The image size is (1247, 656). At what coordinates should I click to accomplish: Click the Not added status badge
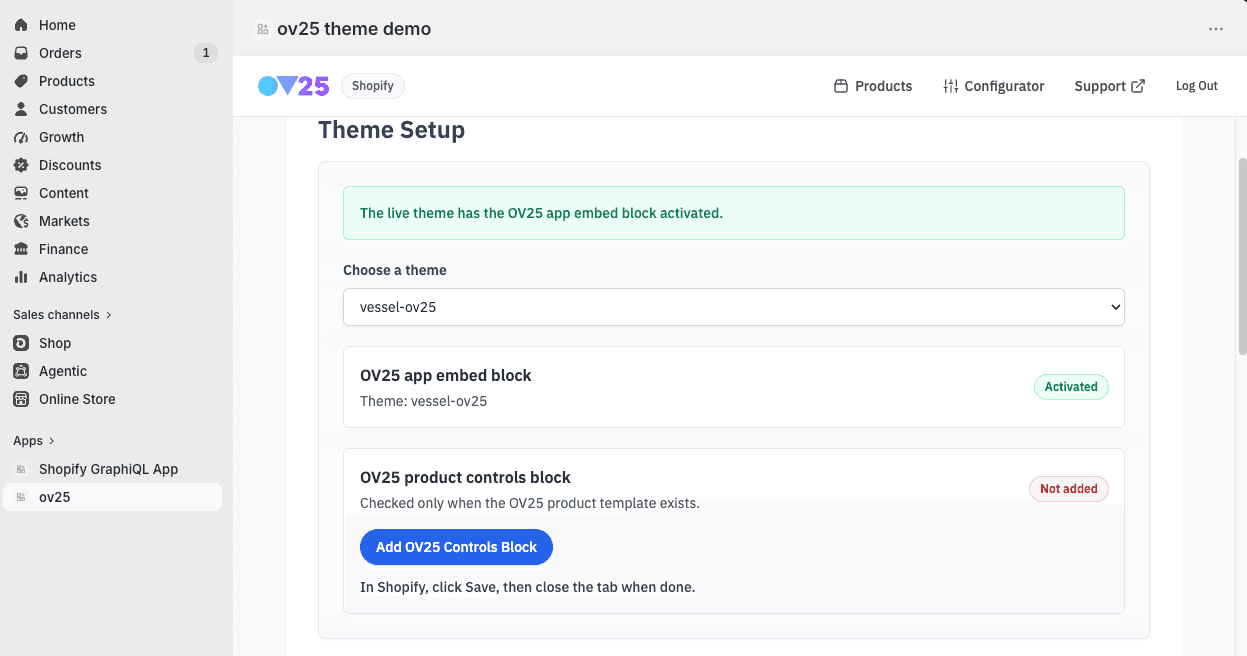[1069, 489]
